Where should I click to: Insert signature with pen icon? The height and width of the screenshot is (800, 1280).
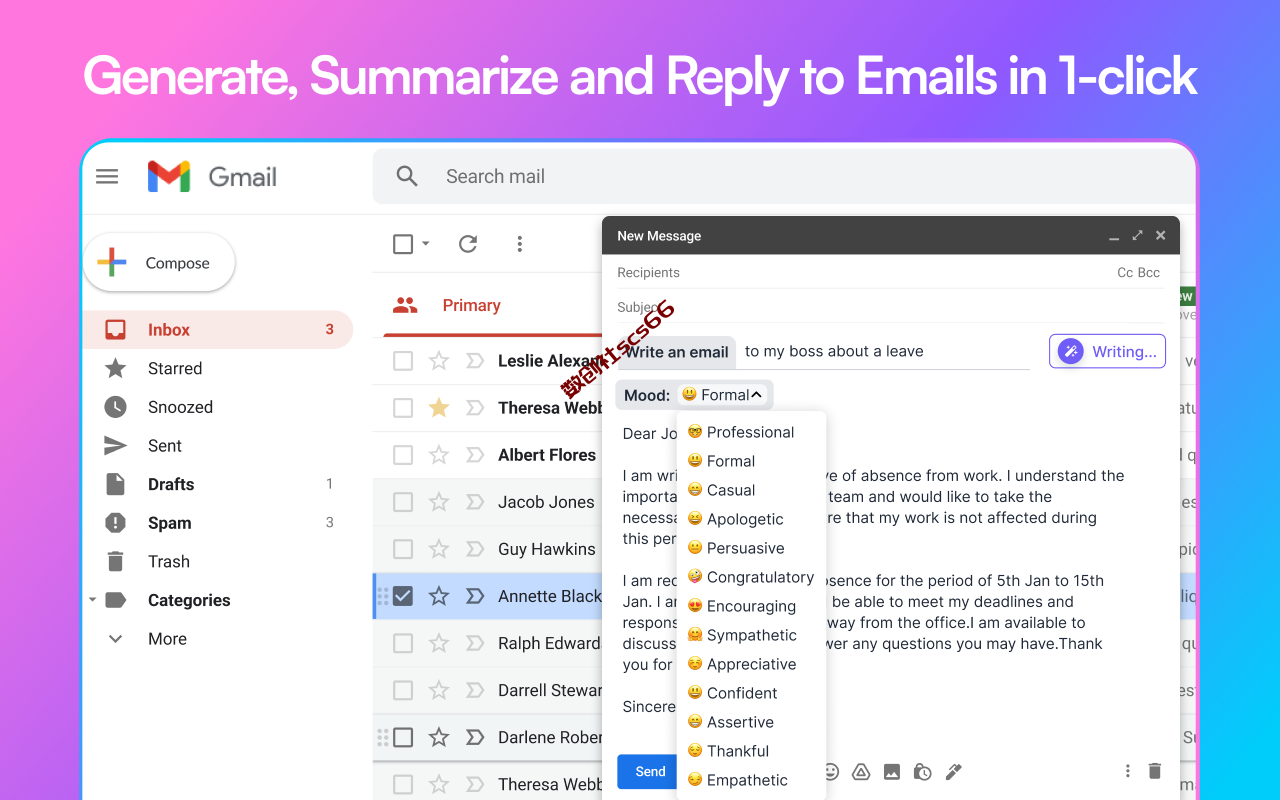[x=954, y=771]
